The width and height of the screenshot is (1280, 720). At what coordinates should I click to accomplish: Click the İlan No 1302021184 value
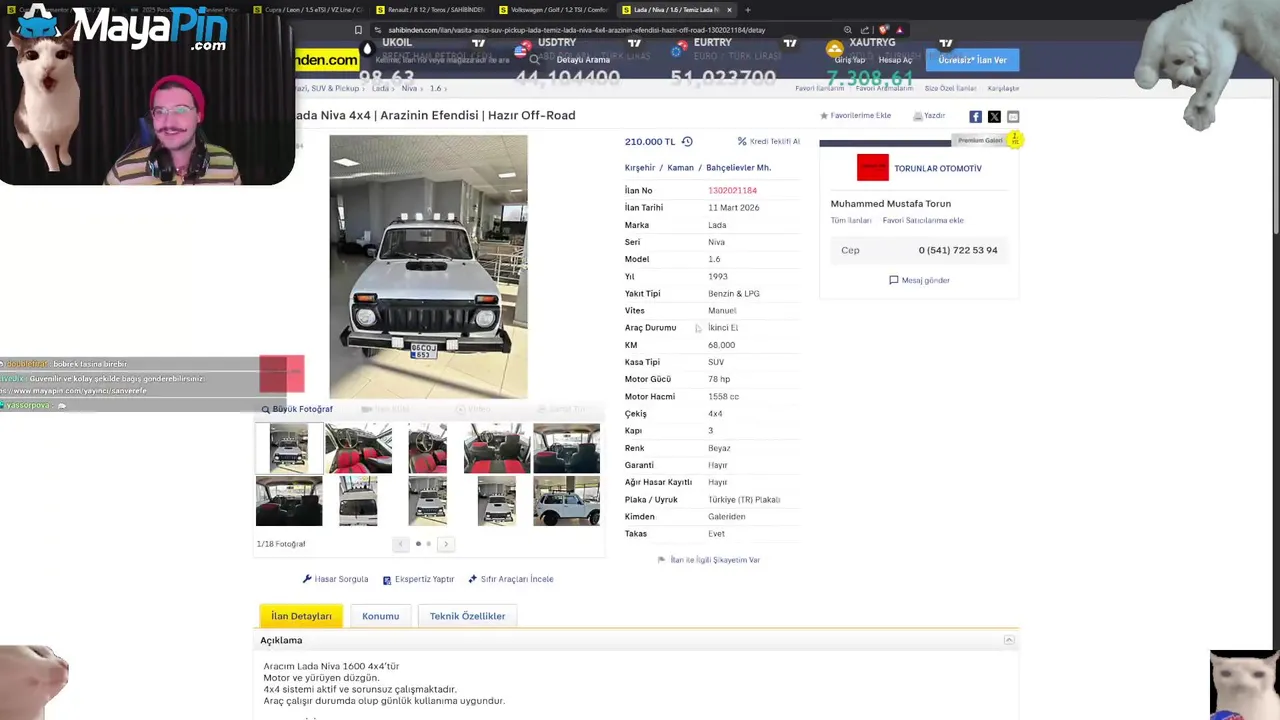732,190
